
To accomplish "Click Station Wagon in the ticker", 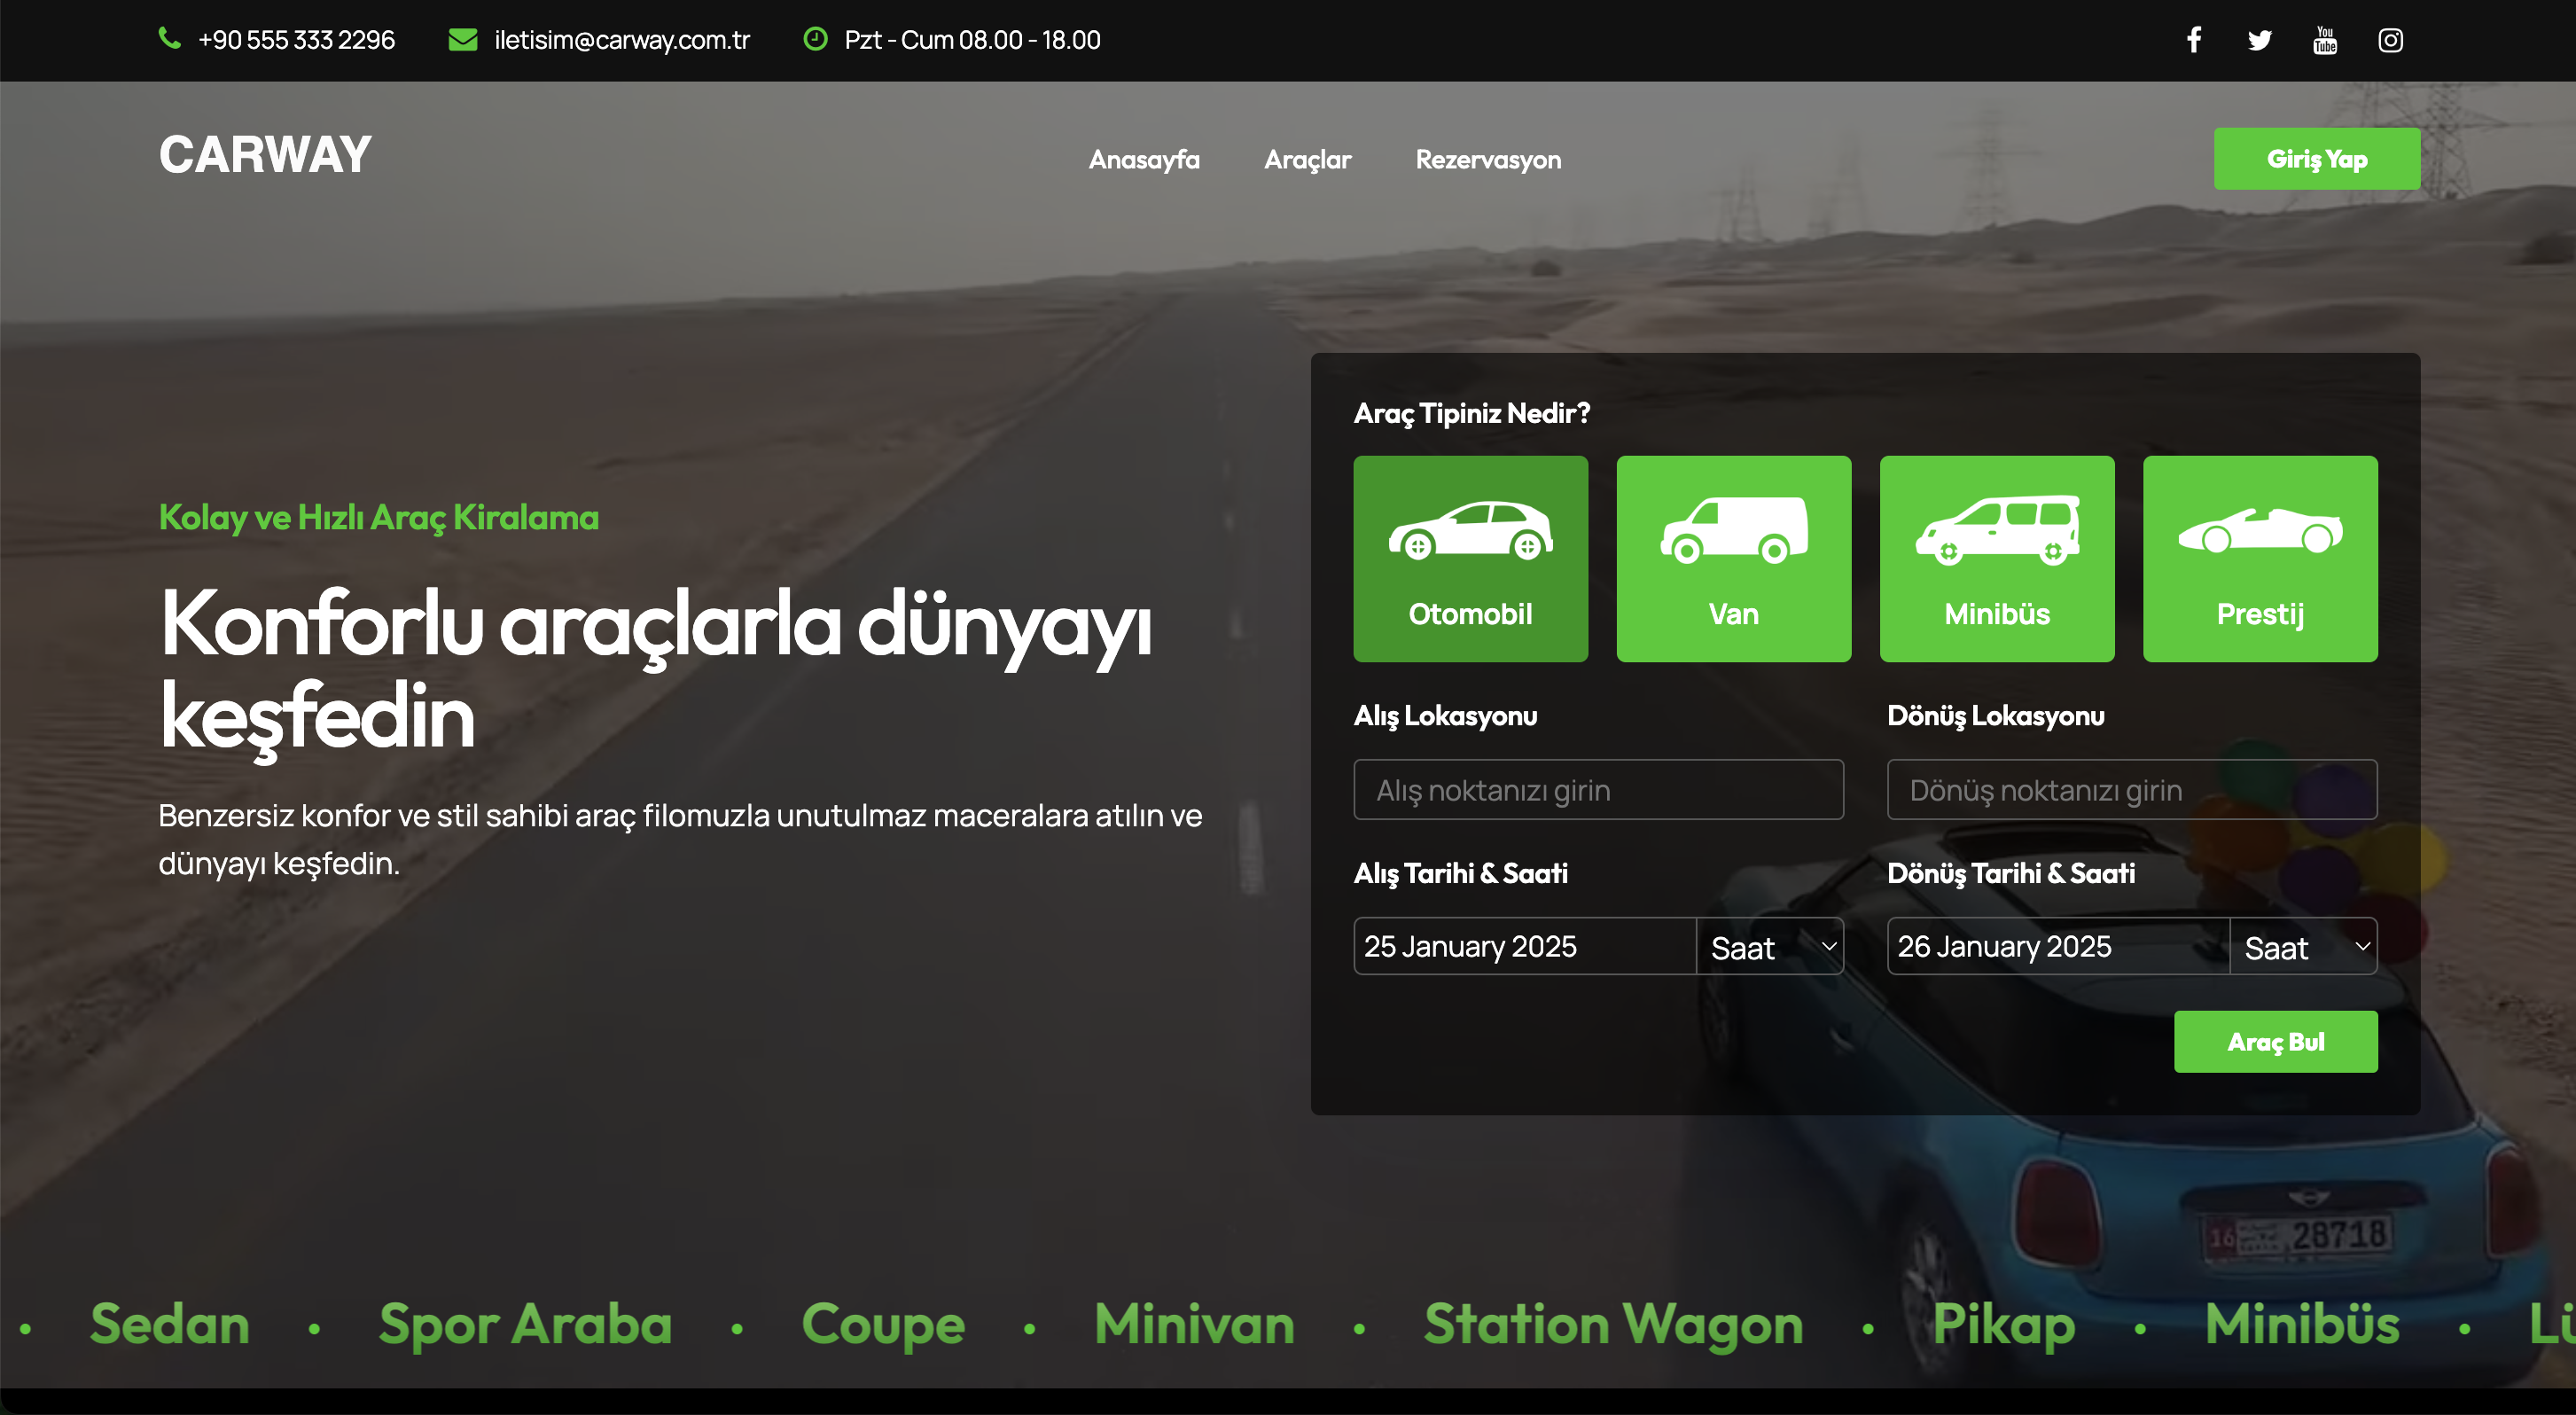I will 1613,1326.
